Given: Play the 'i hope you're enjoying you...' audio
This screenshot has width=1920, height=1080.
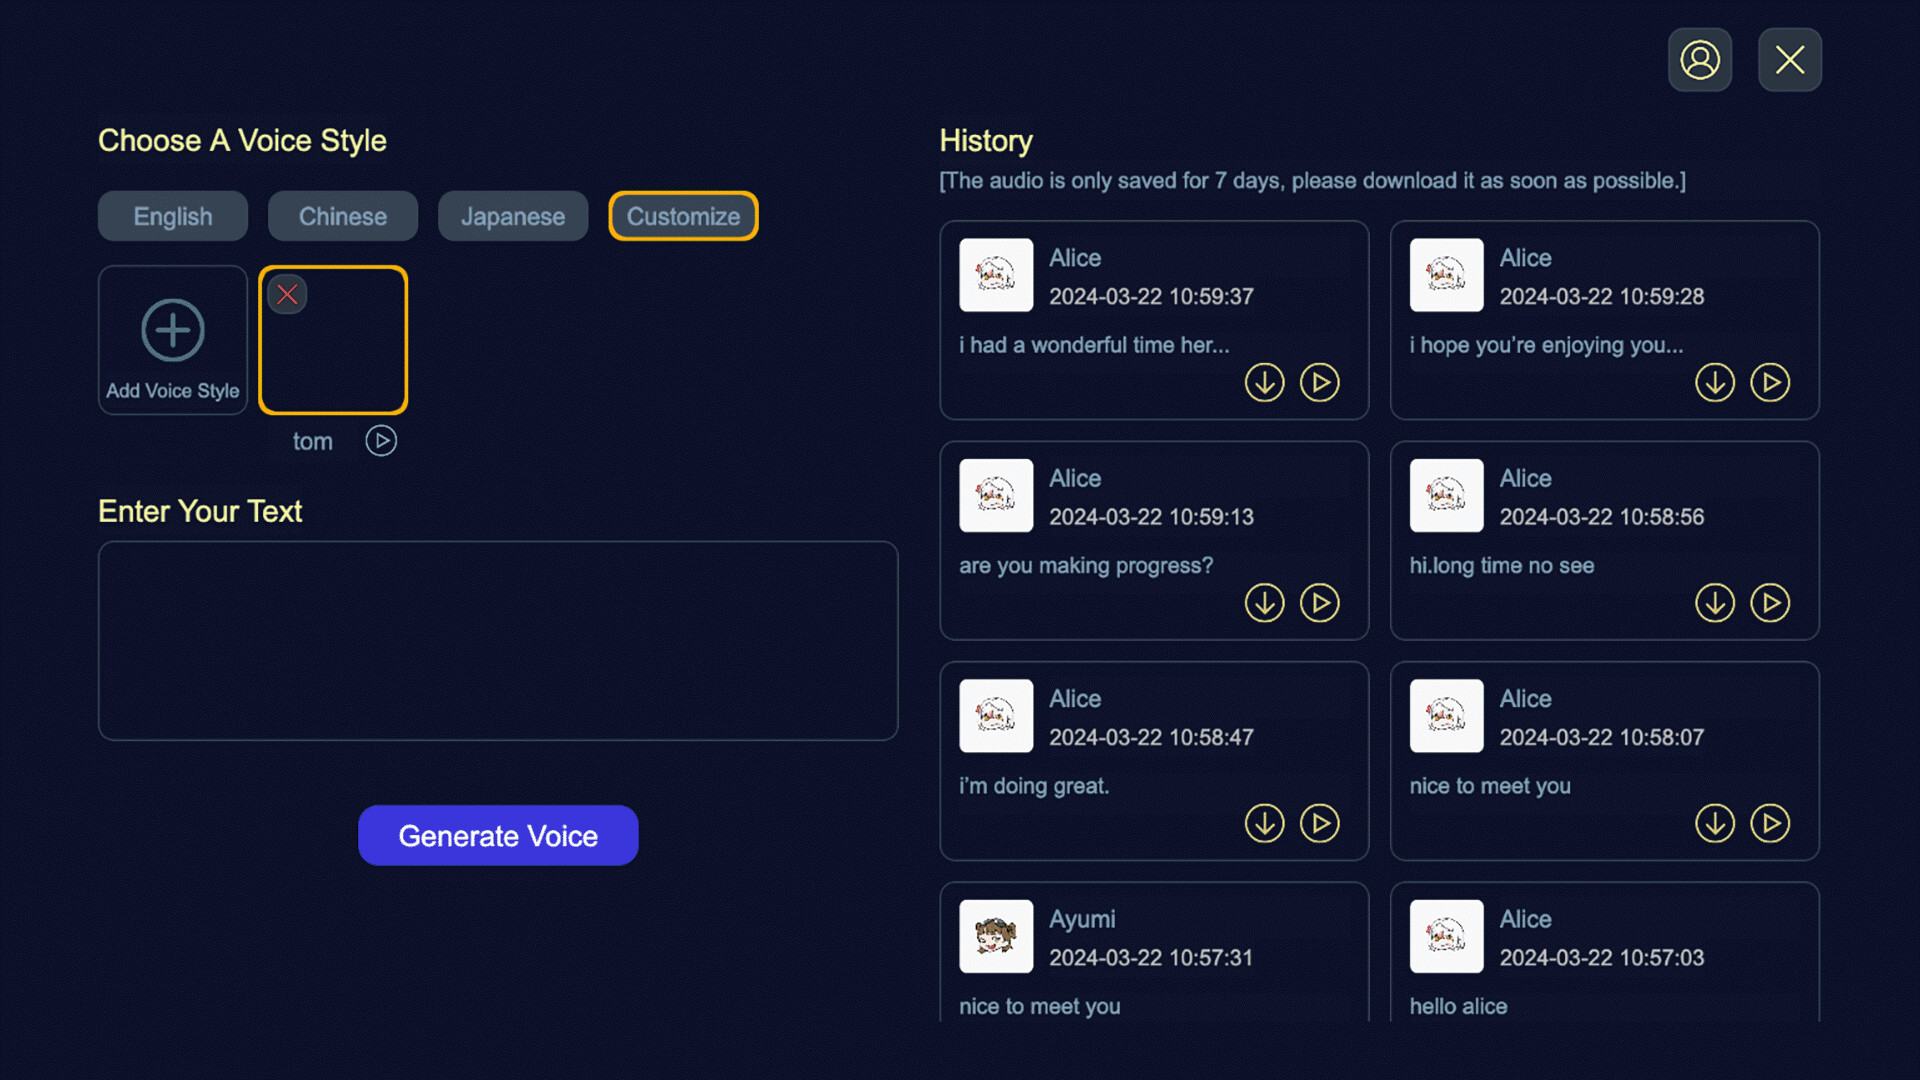Looking at the screenshot, I should point(1769,382).
